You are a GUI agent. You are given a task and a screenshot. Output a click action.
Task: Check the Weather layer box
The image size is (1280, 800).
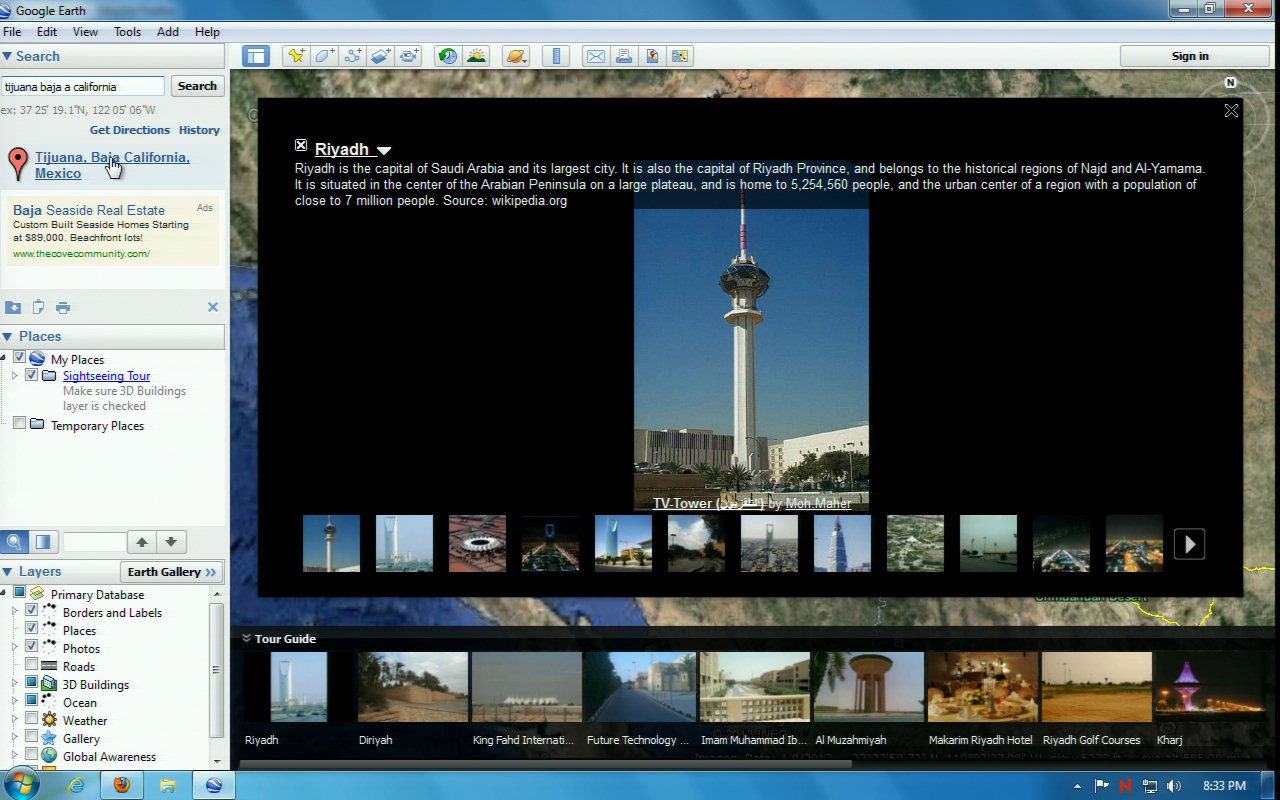pos(32,720)
